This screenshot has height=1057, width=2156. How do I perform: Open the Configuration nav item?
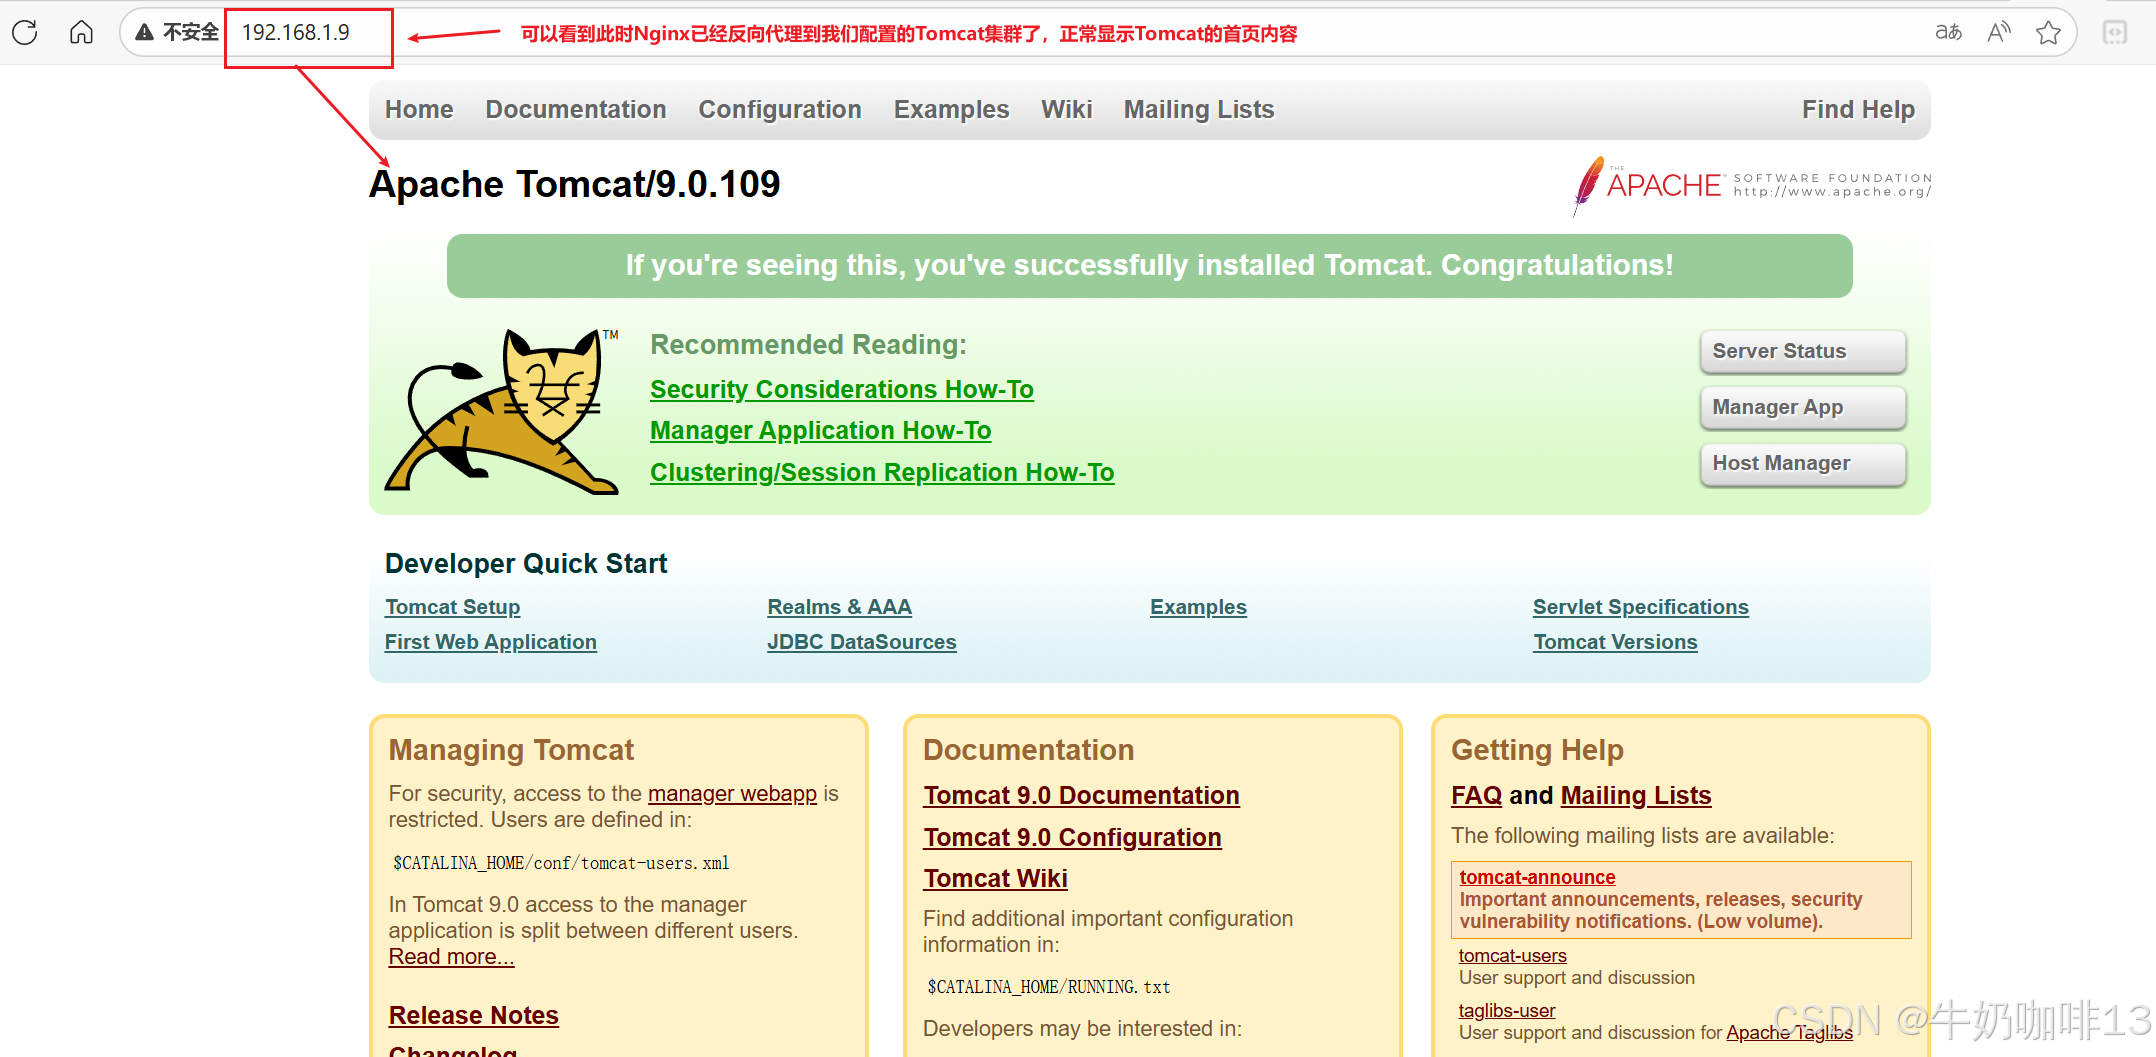pos(780,109)
